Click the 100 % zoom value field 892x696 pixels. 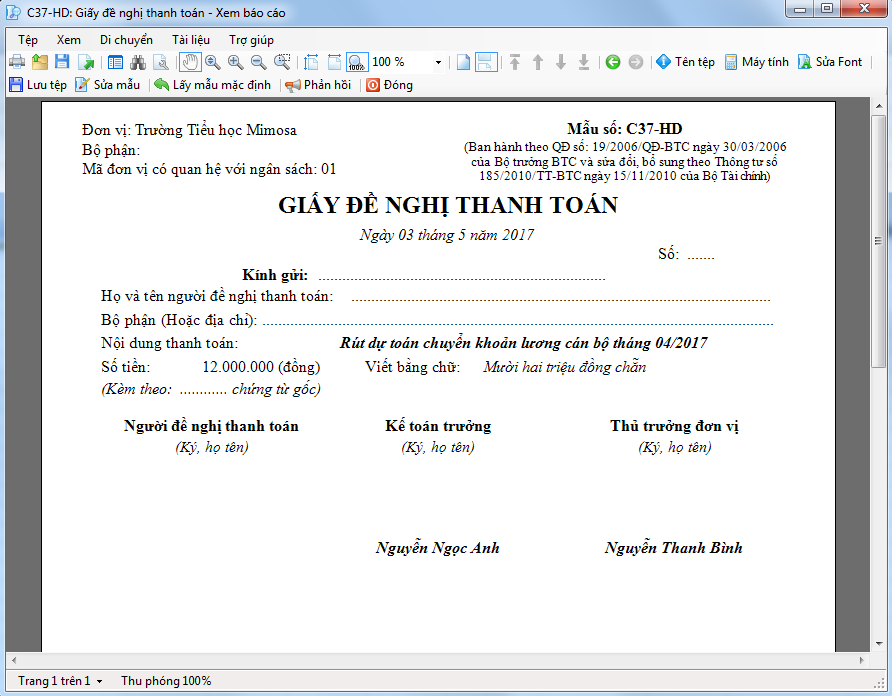[400, 62]
